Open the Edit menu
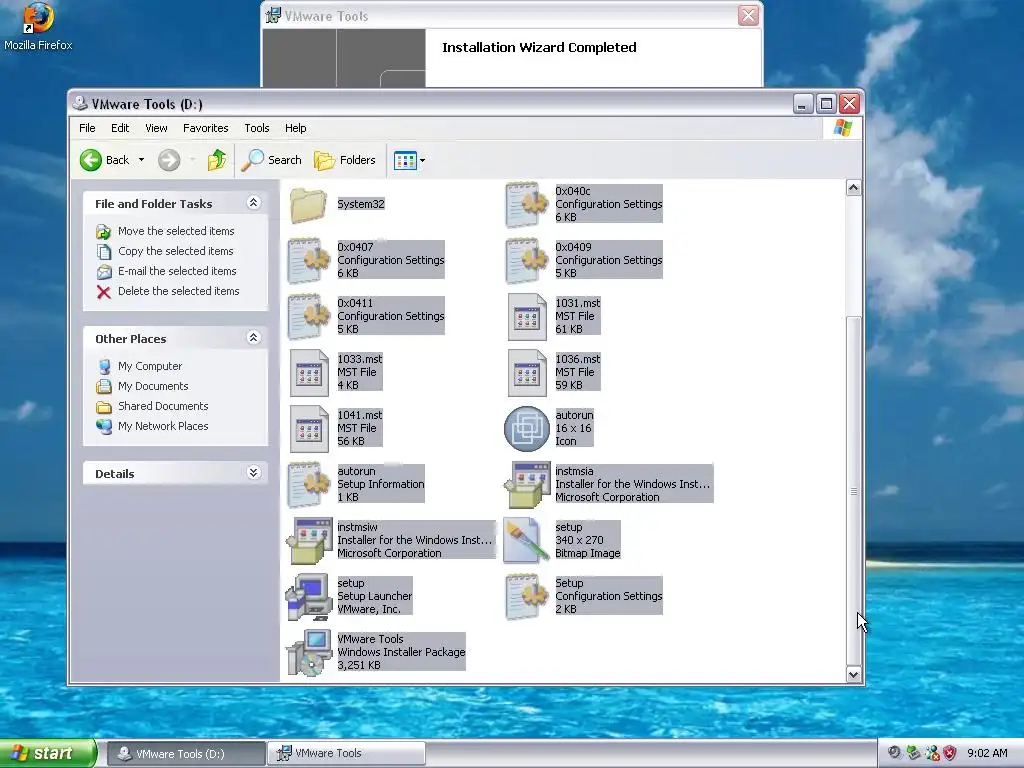Image resolution: width=1024 pixels, height=768 pixels. tap(120, 128)
